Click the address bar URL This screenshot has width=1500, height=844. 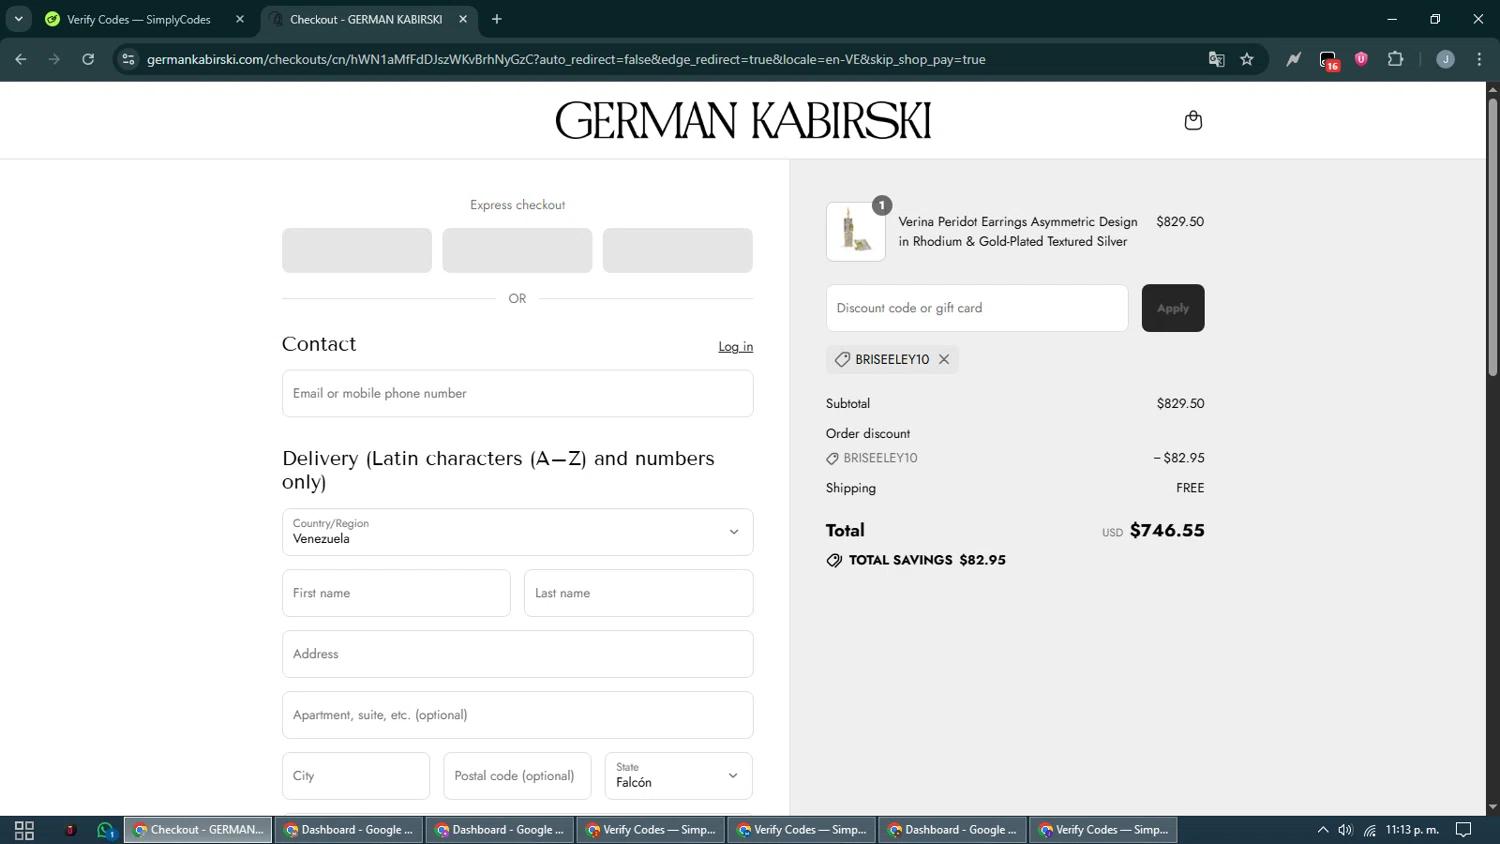(566, 59)
